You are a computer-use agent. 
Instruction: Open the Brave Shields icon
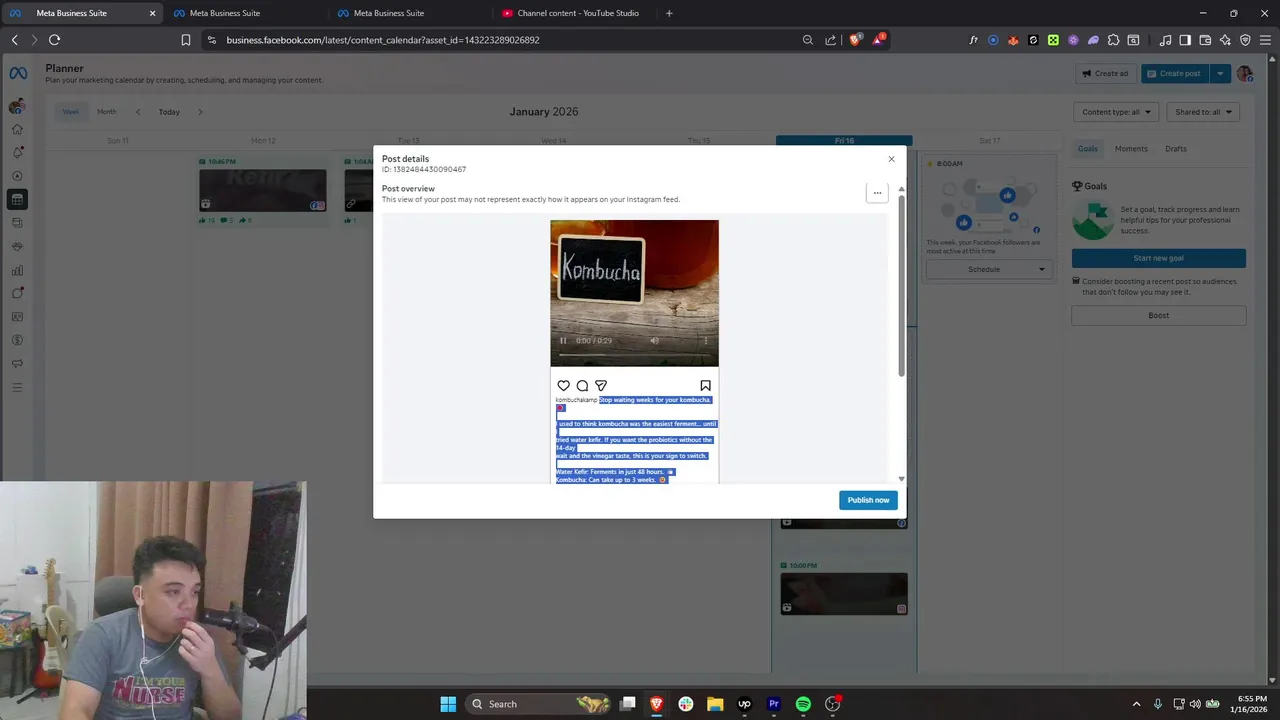coord(855,40)
